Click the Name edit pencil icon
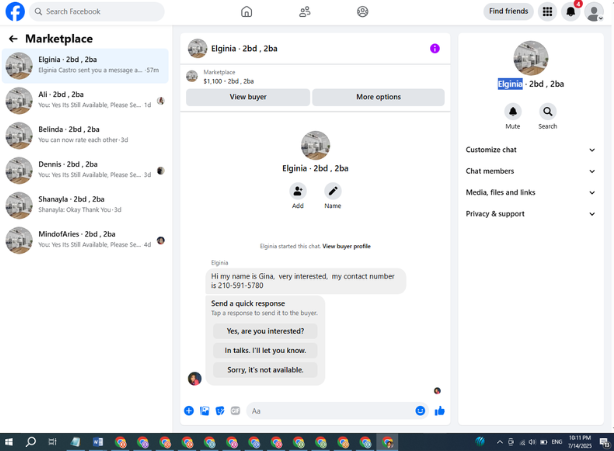 click(332, 191)
